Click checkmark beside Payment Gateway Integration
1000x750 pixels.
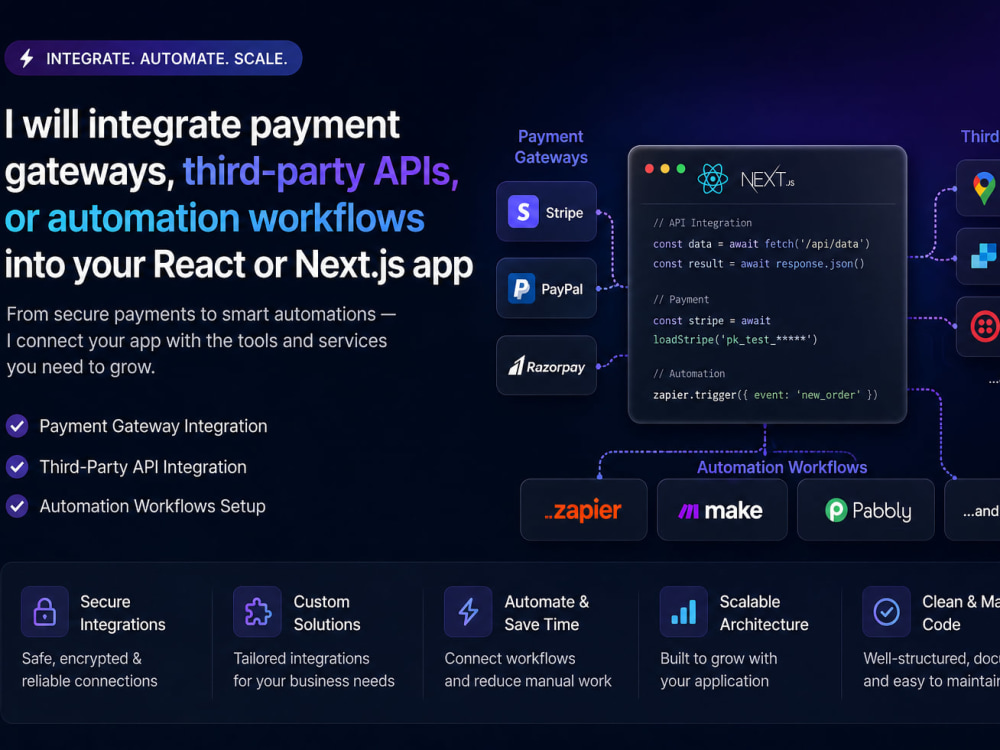pyautogui.click(x=17, y=426)
